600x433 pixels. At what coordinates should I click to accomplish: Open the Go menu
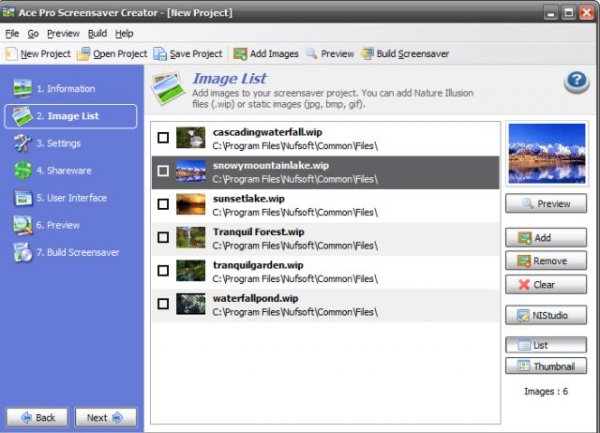tap(33, 34)
